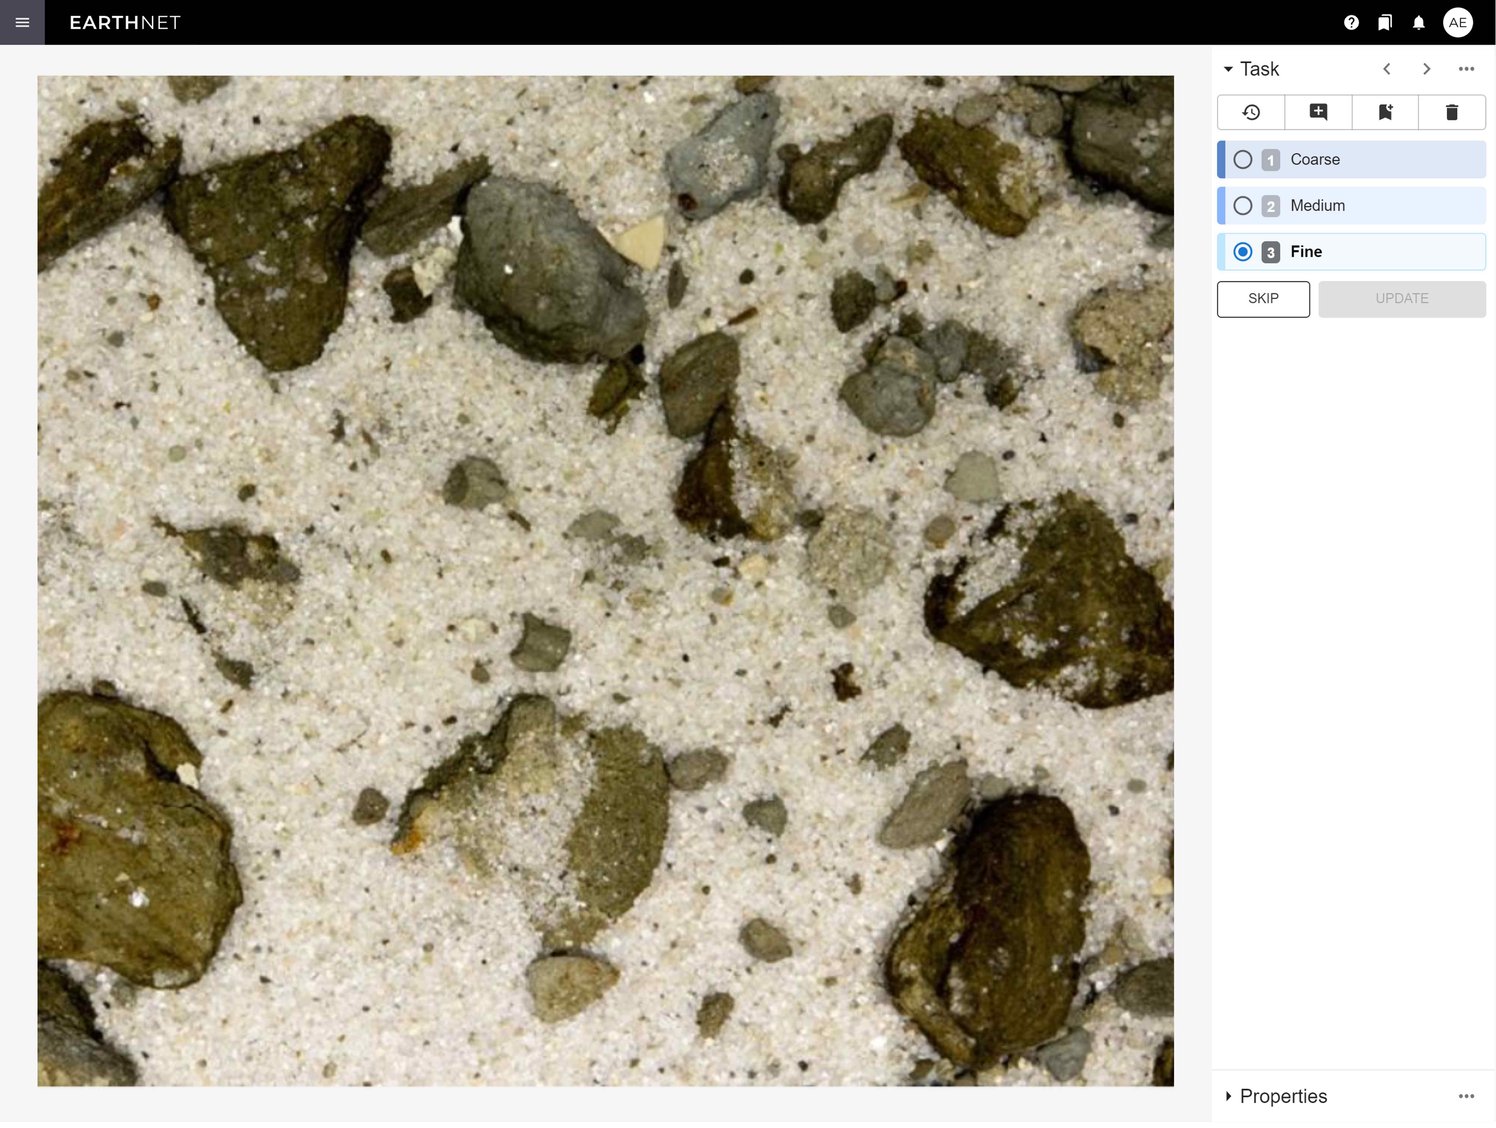
Task: Collapse the Task panel section
Action: point(1228,69)
